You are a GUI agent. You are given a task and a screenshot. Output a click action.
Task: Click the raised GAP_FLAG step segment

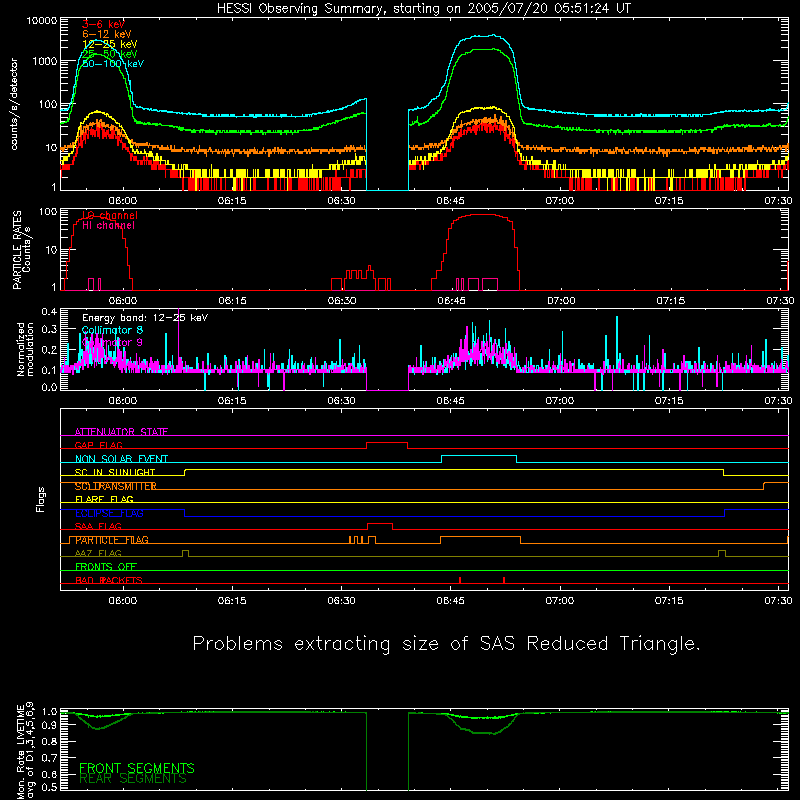point(387,443)
